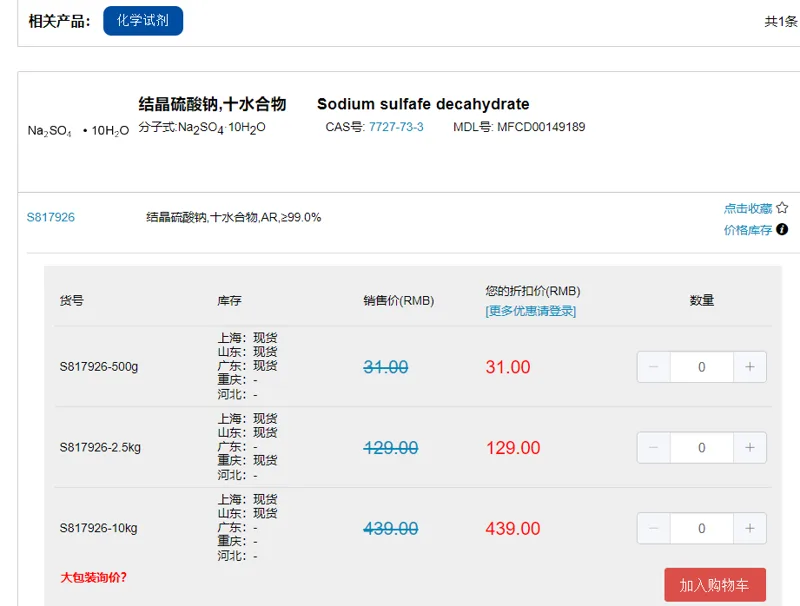Click the 您的折扣价(RMB) column header

(533, 291)
